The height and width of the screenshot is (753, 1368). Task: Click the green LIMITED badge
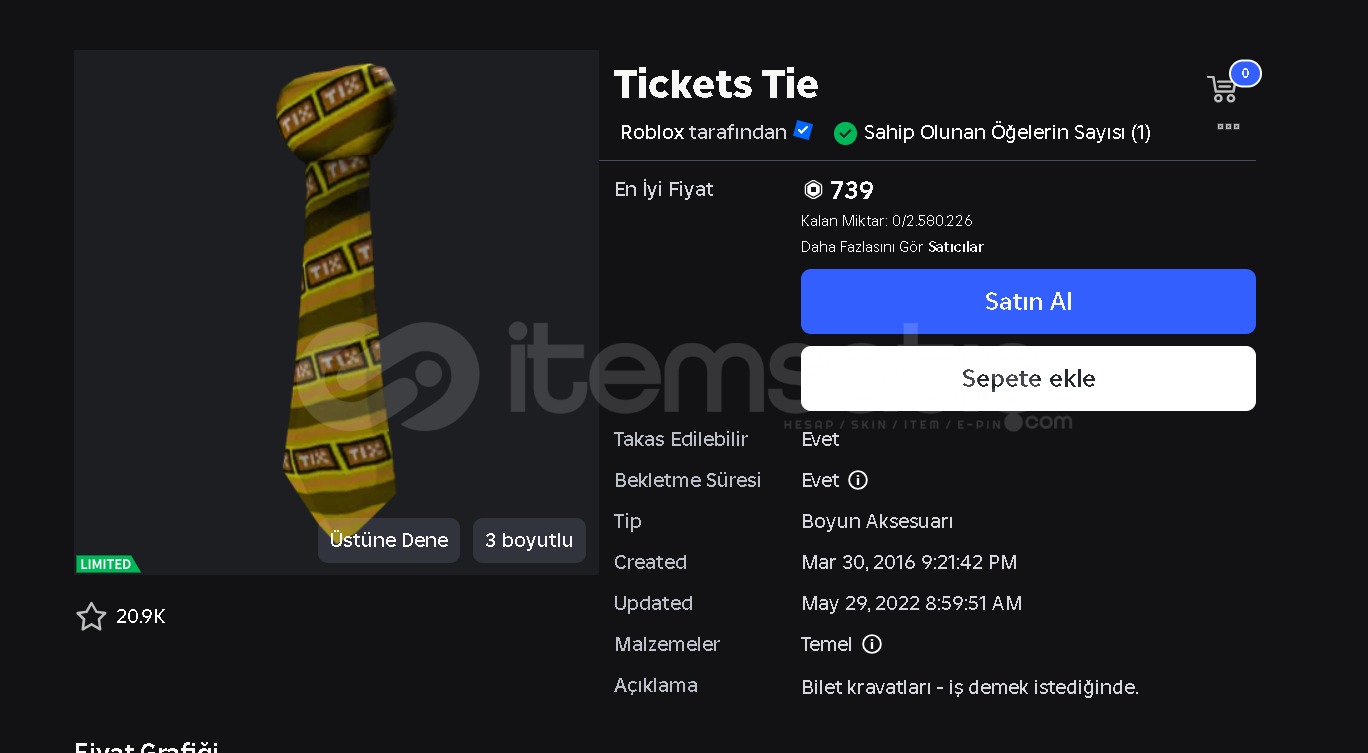click(x=107, y=564)
